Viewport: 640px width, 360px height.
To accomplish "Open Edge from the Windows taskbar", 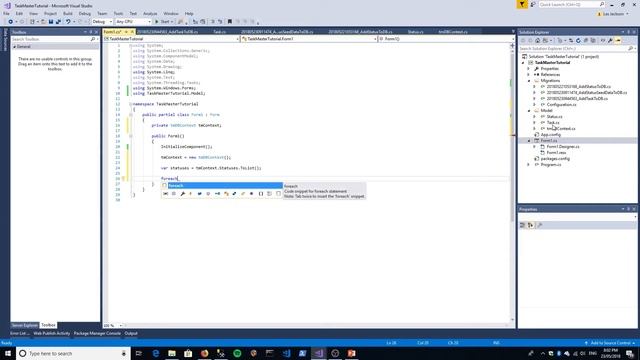I will (x=156, y=353).
